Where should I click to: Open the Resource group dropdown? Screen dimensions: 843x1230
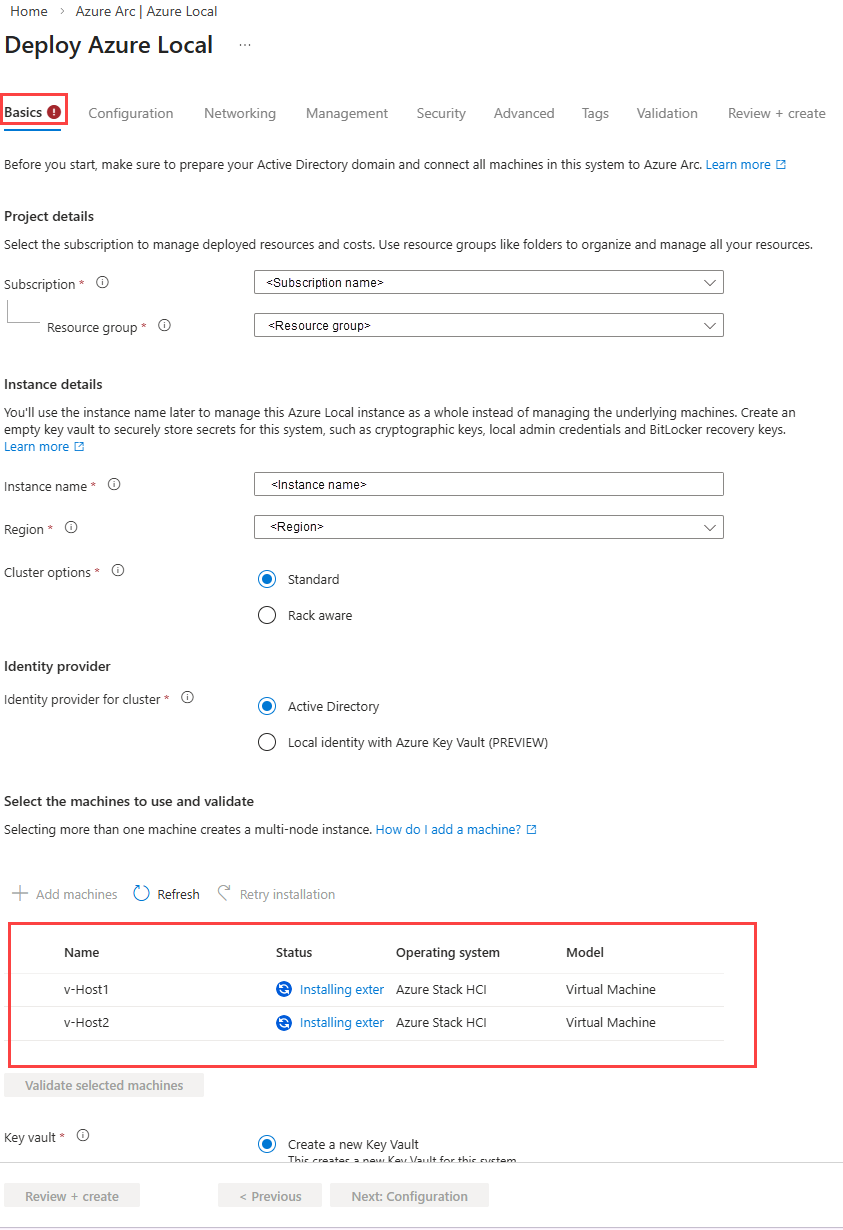point(489,326)
